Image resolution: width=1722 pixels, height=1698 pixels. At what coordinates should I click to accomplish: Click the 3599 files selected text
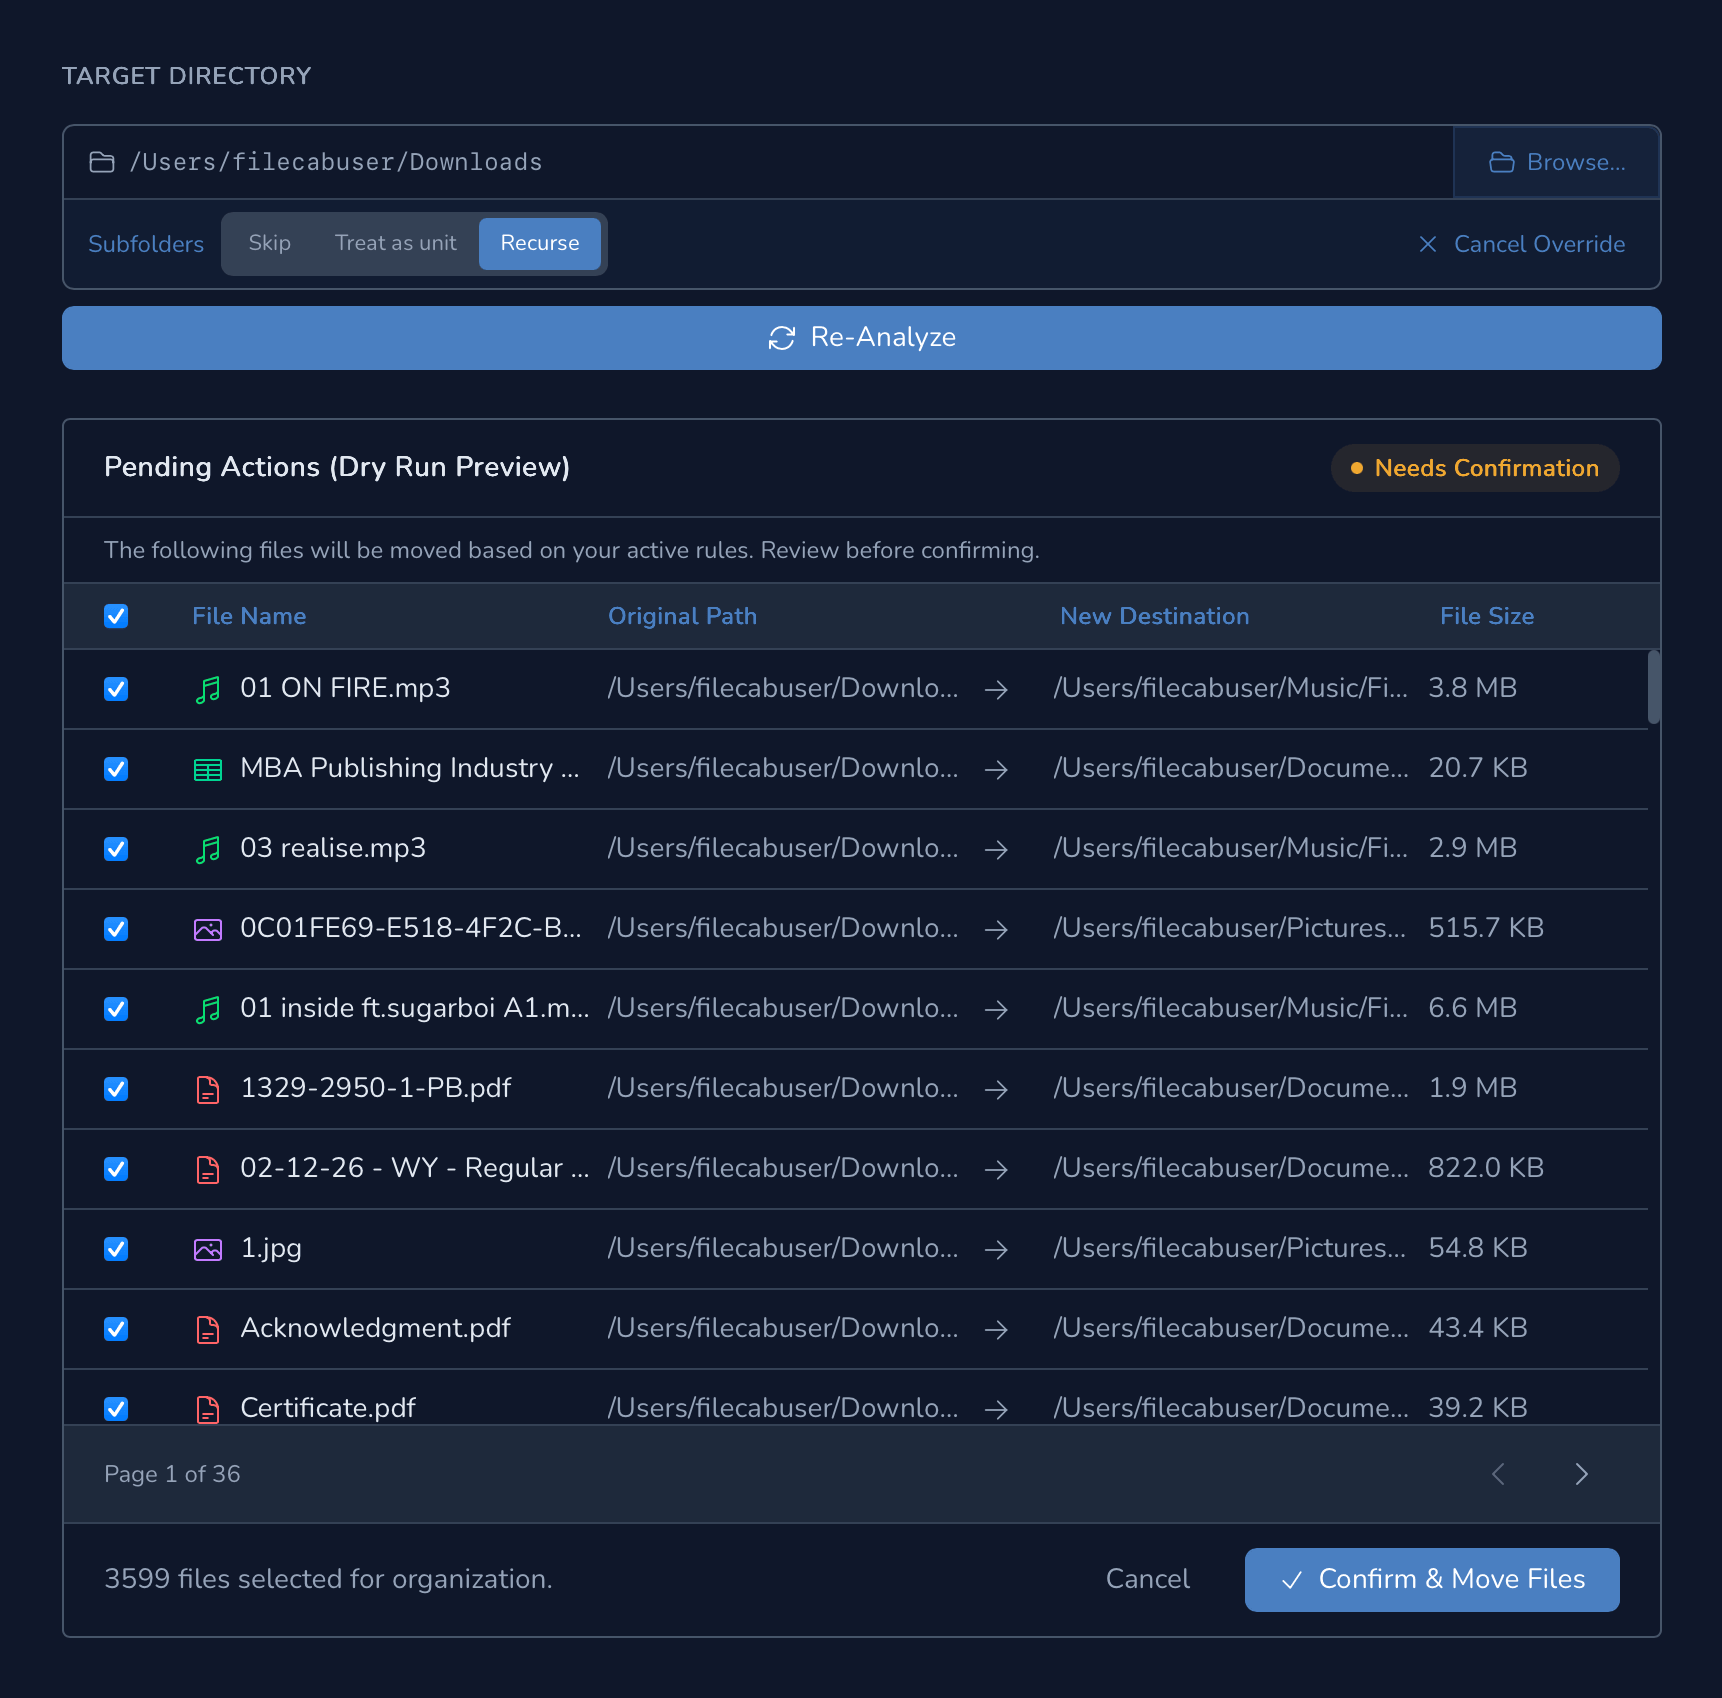point(328,1579)
